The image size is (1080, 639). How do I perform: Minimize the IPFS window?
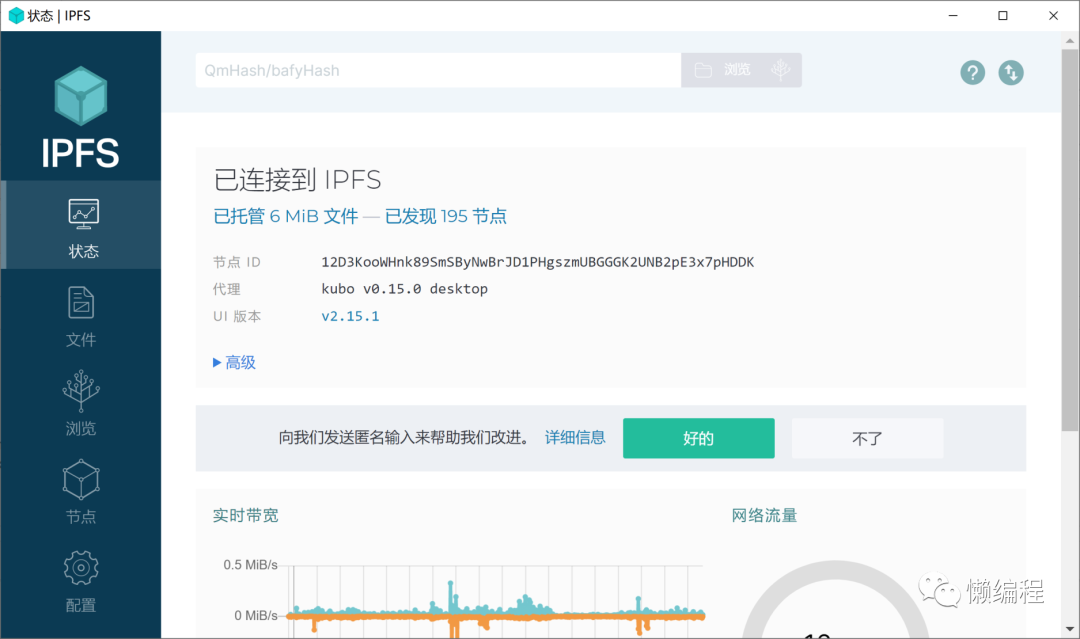click(953, 15)
